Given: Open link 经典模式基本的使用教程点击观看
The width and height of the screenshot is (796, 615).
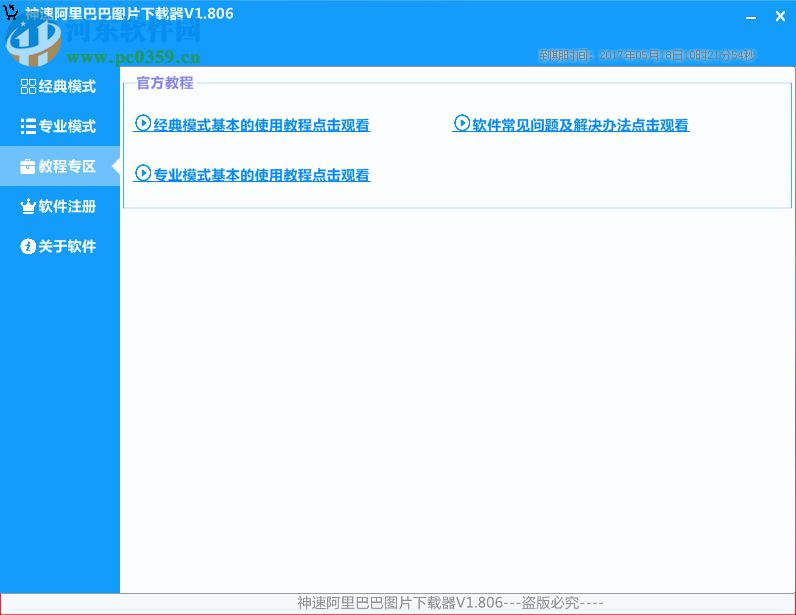Looking at the screenshot, I should click(x=252, y=124).
